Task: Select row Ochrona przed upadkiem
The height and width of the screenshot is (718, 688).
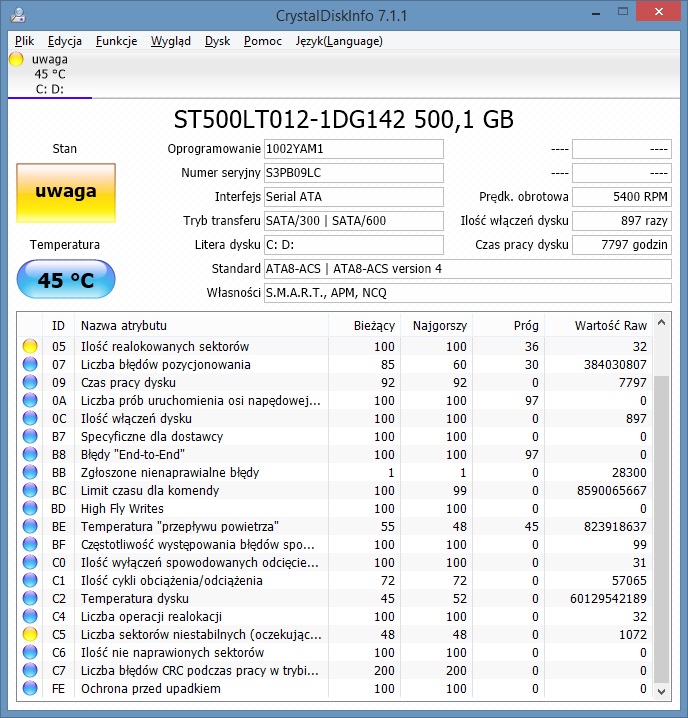Action: pos(335,688)
